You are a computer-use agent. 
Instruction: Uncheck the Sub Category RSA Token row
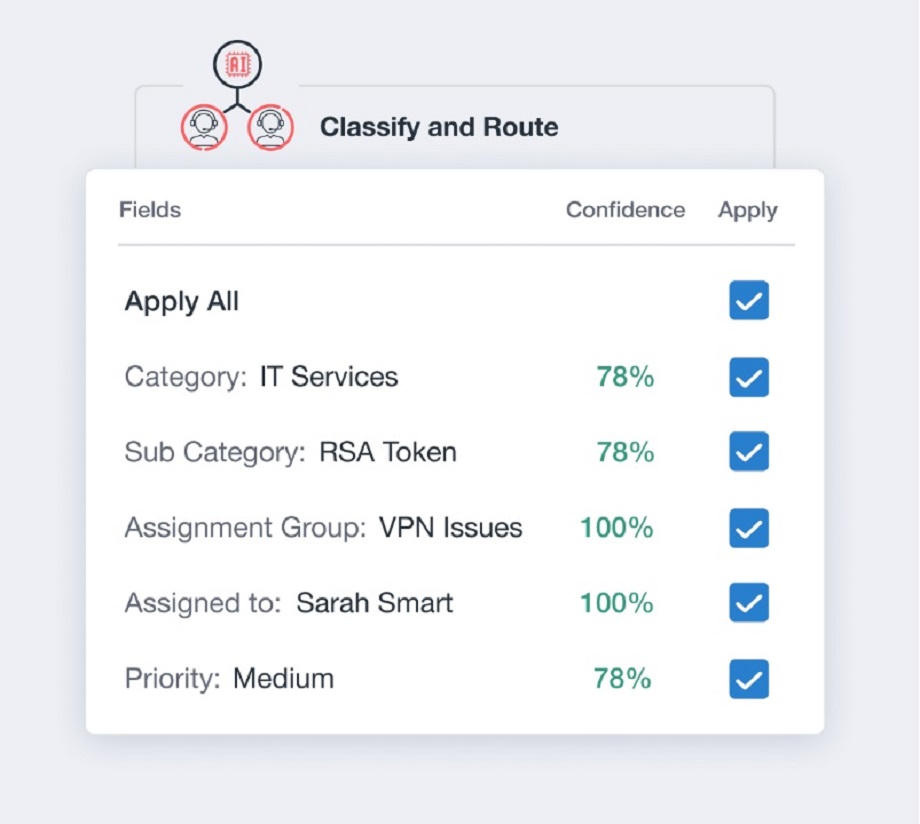click(748, 452)
